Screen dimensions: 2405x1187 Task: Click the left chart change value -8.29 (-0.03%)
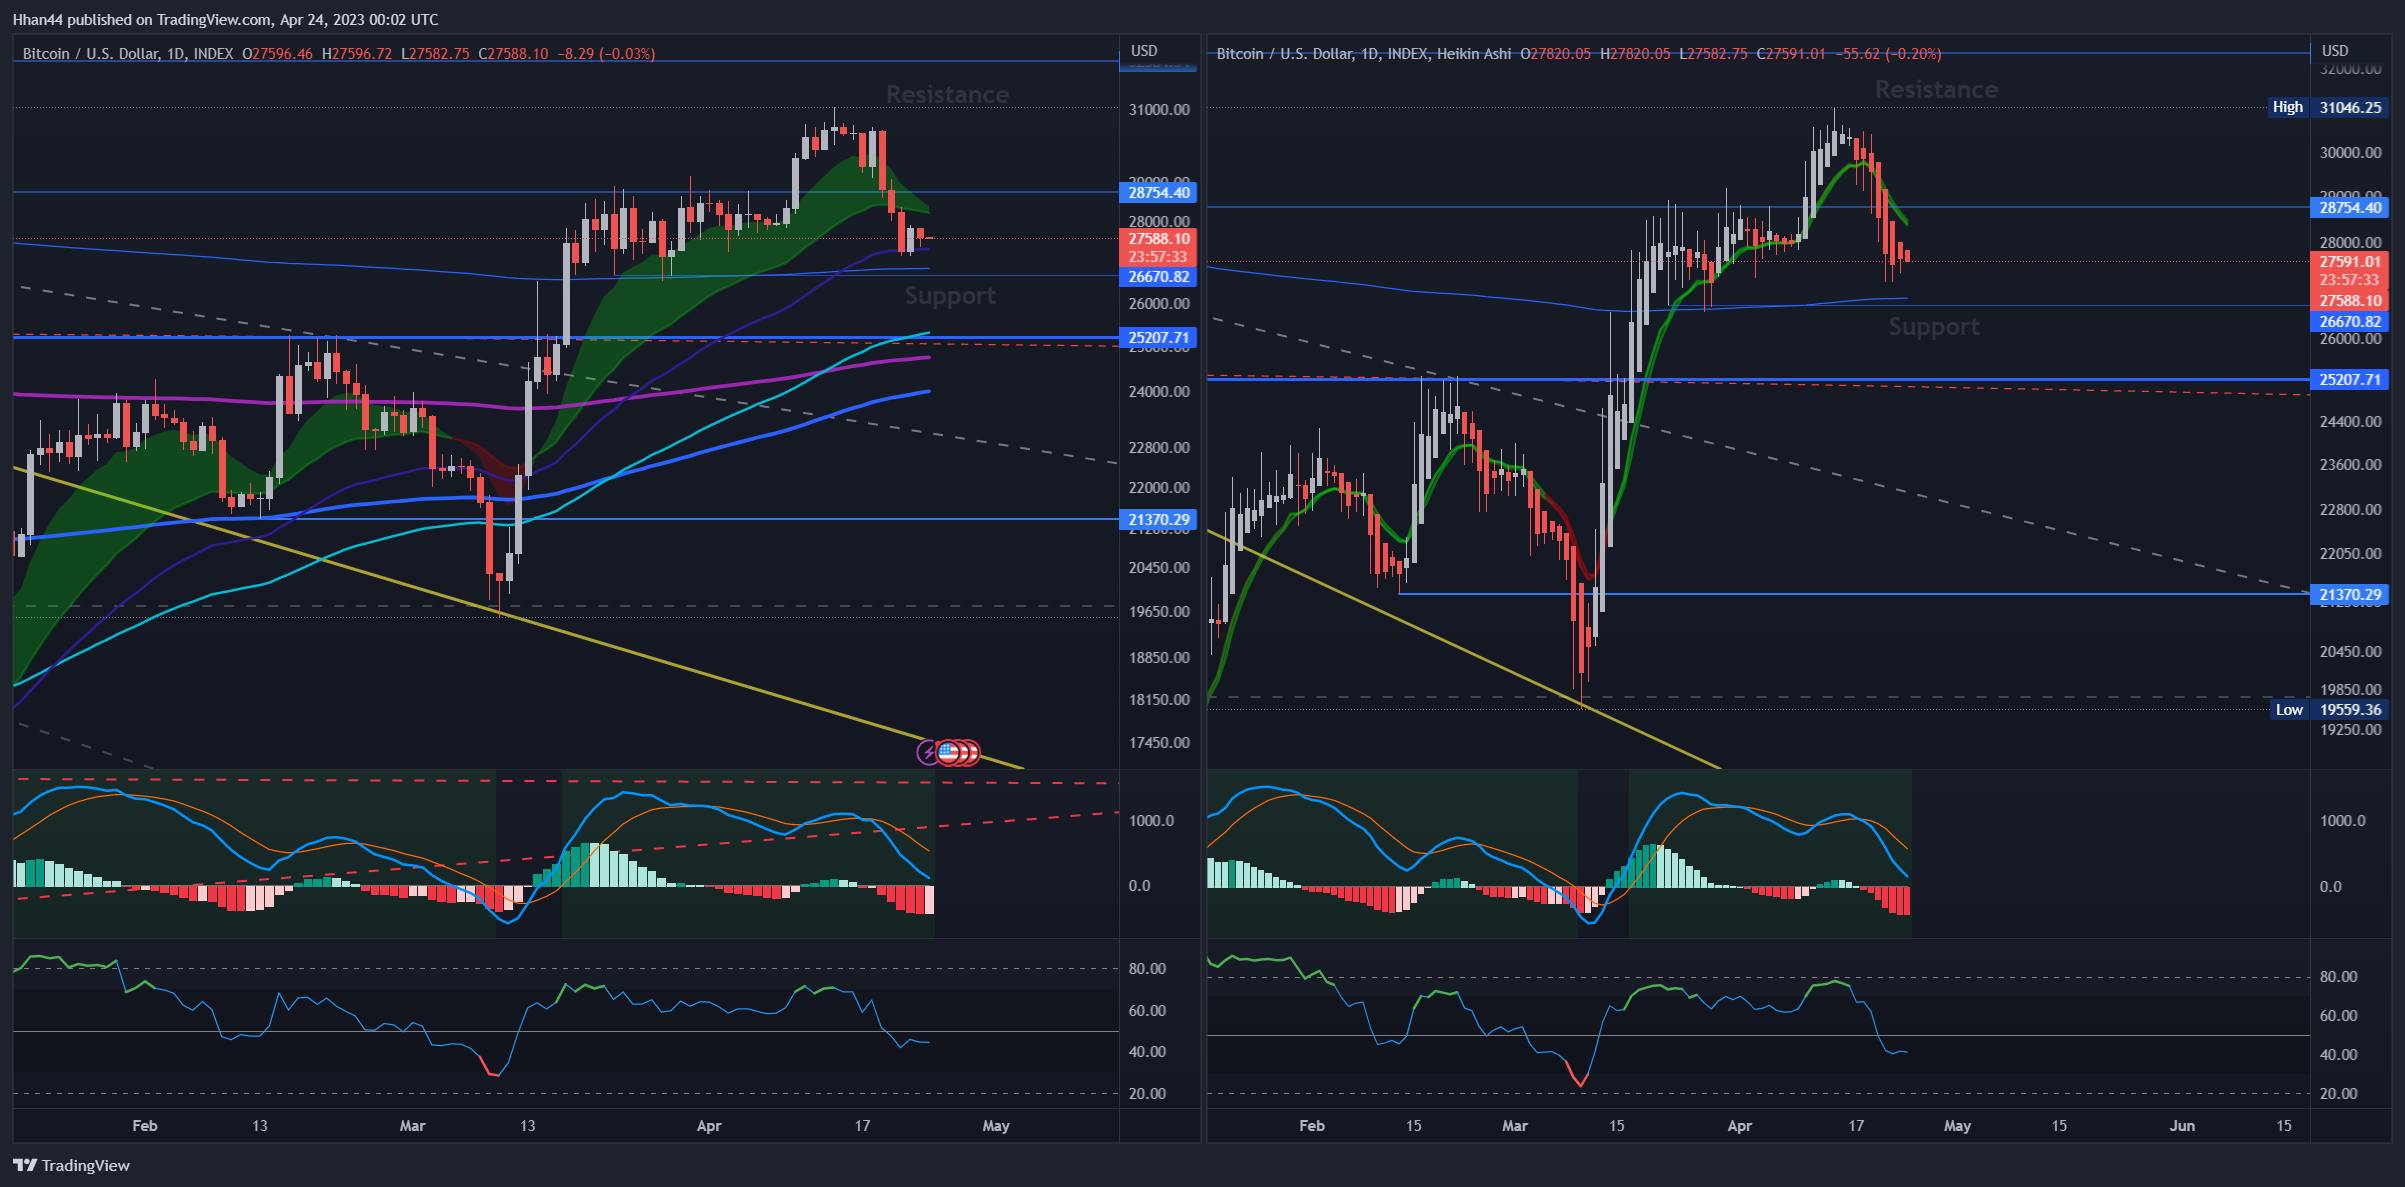click(606, 54)
